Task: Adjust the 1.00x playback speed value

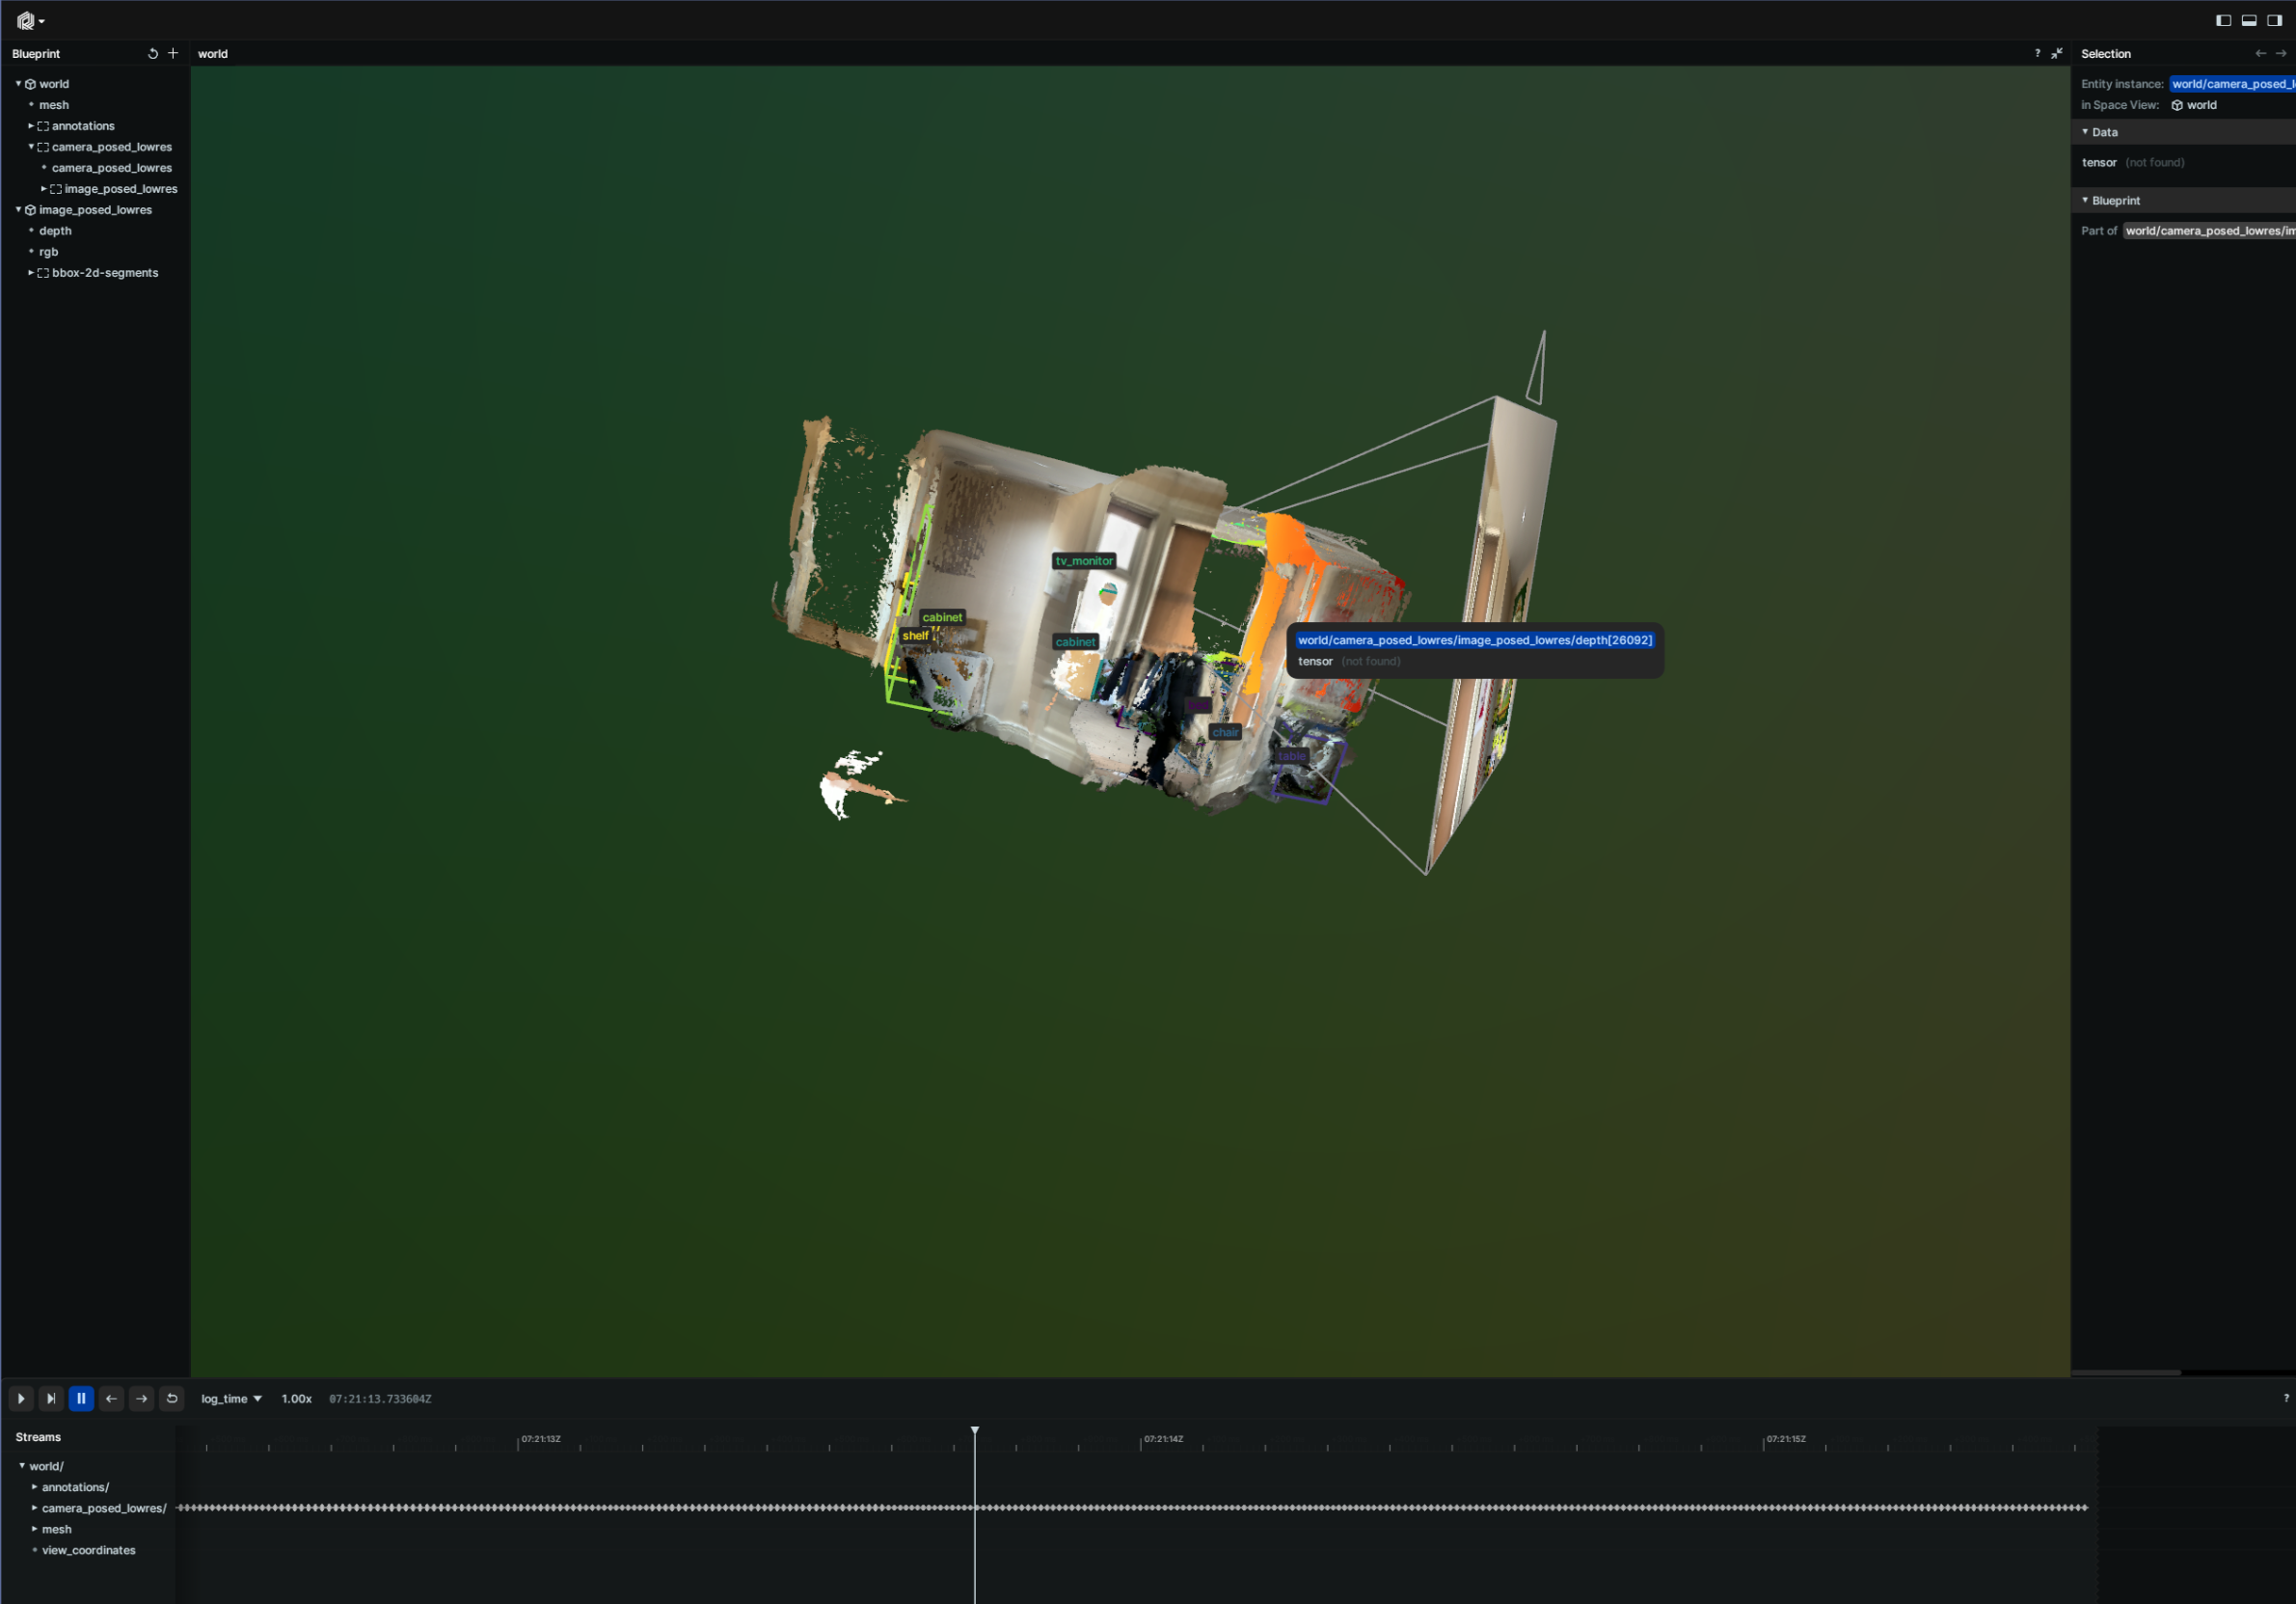Action: [296, 1398]
